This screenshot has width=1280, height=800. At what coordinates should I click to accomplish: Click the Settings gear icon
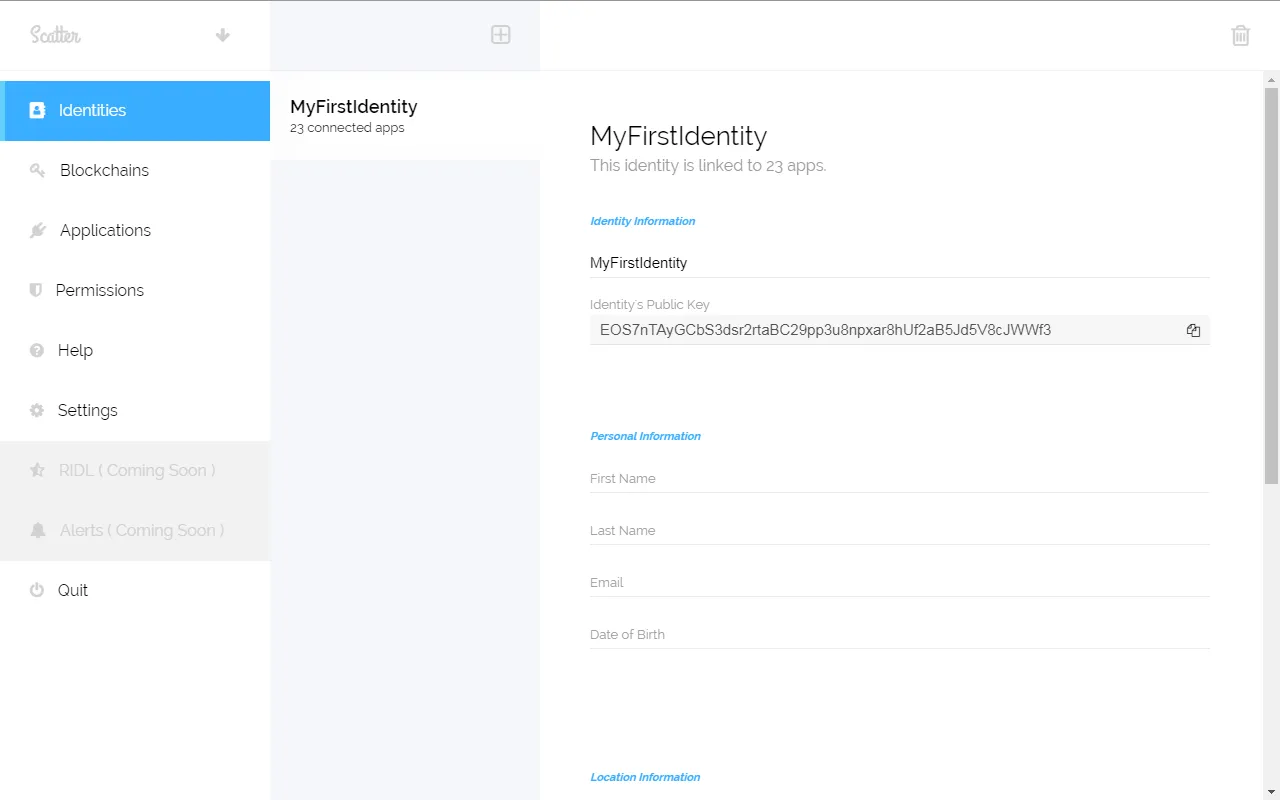[x=37, y=411]
